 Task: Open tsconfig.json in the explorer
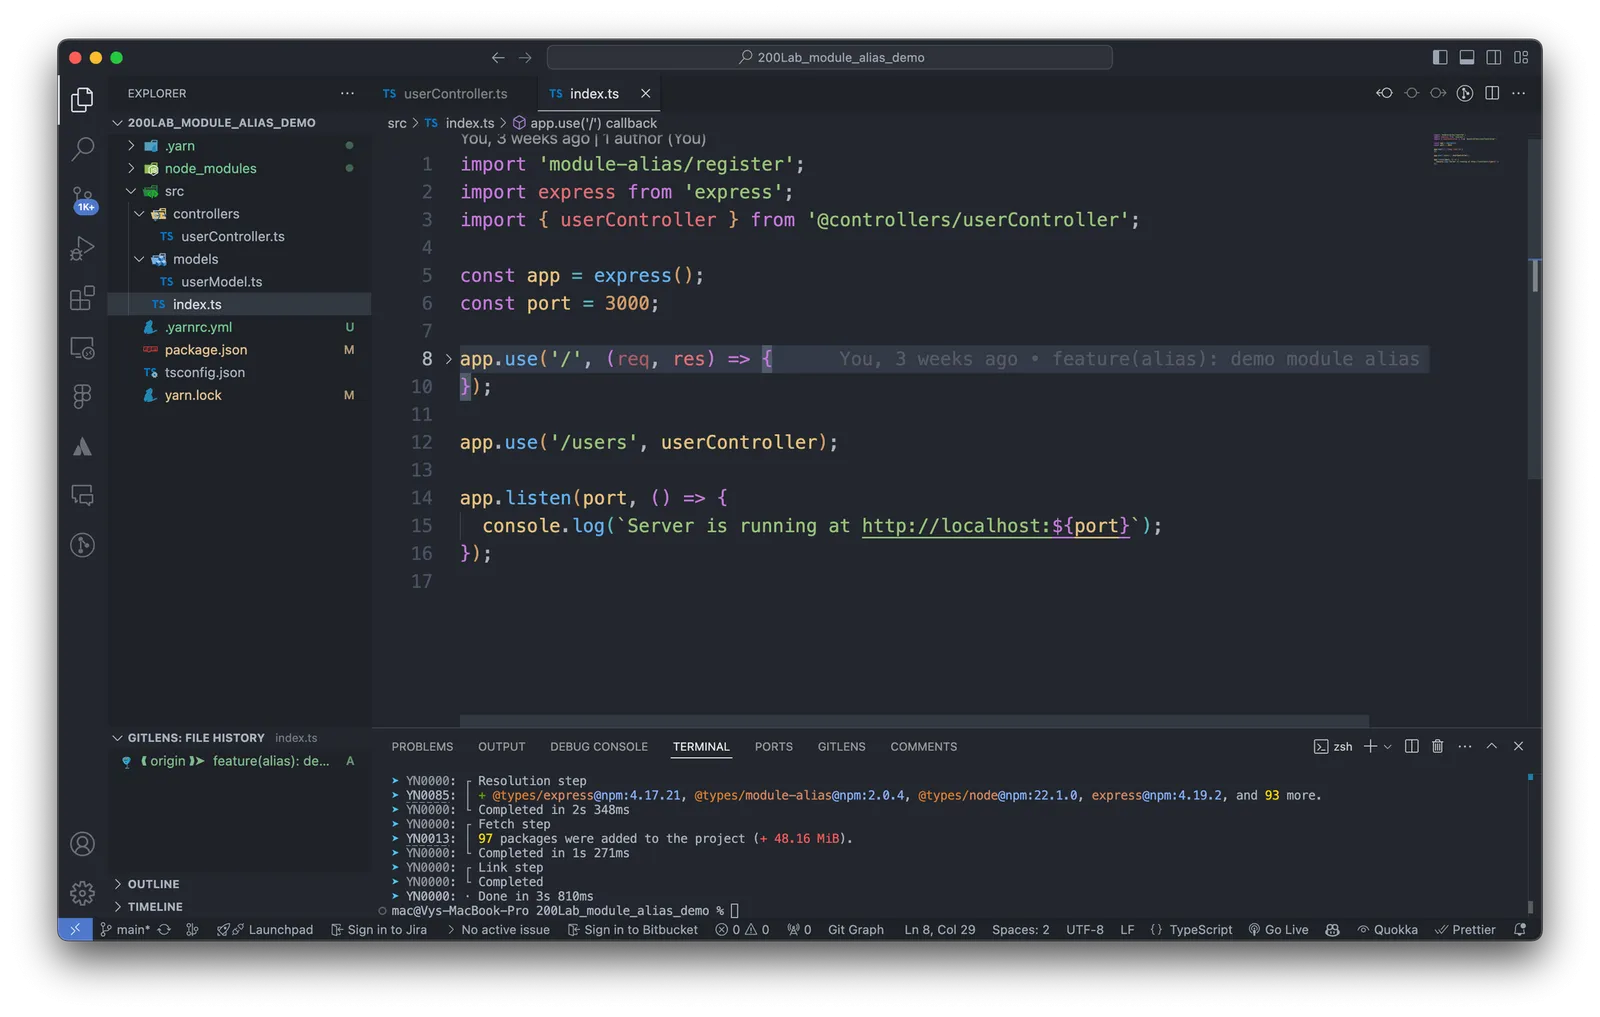(x=239, y=372)
